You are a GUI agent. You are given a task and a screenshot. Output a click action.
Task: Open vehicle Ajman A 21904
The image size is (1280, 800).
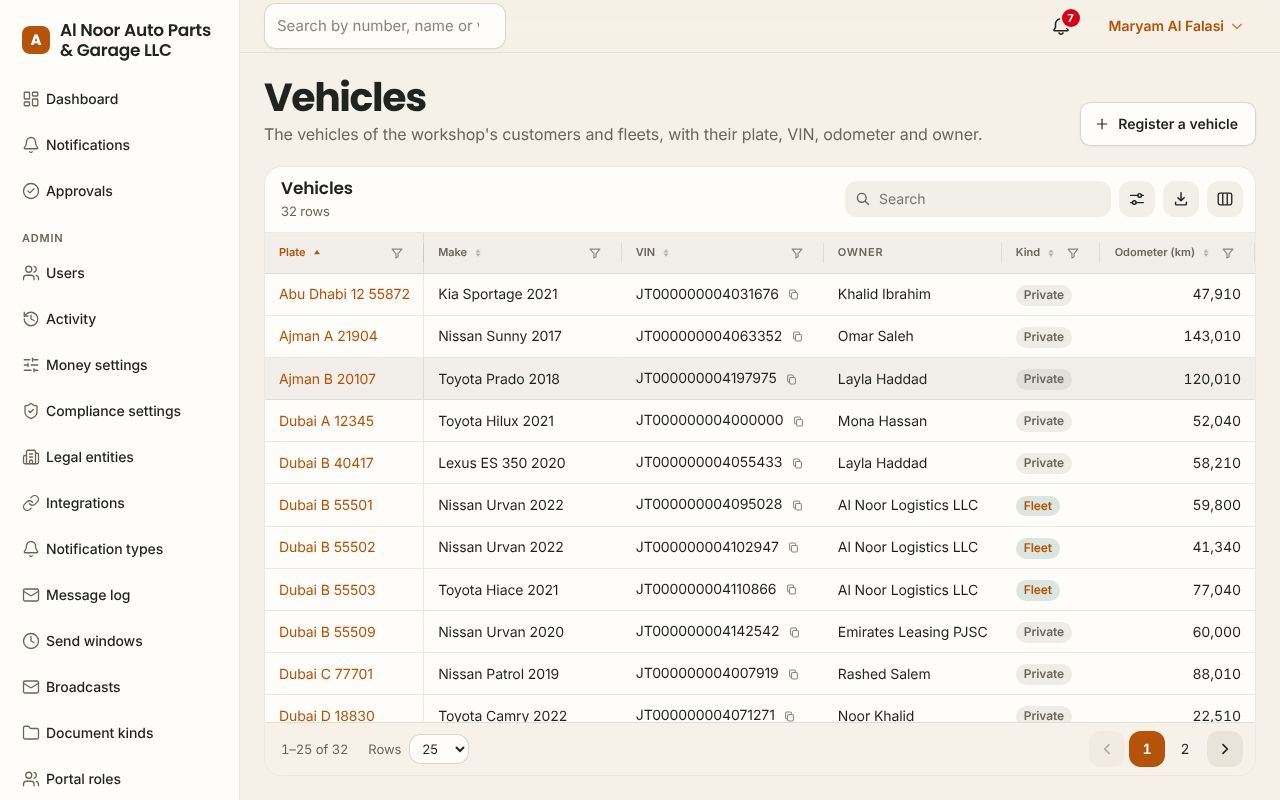coord(328,336)
